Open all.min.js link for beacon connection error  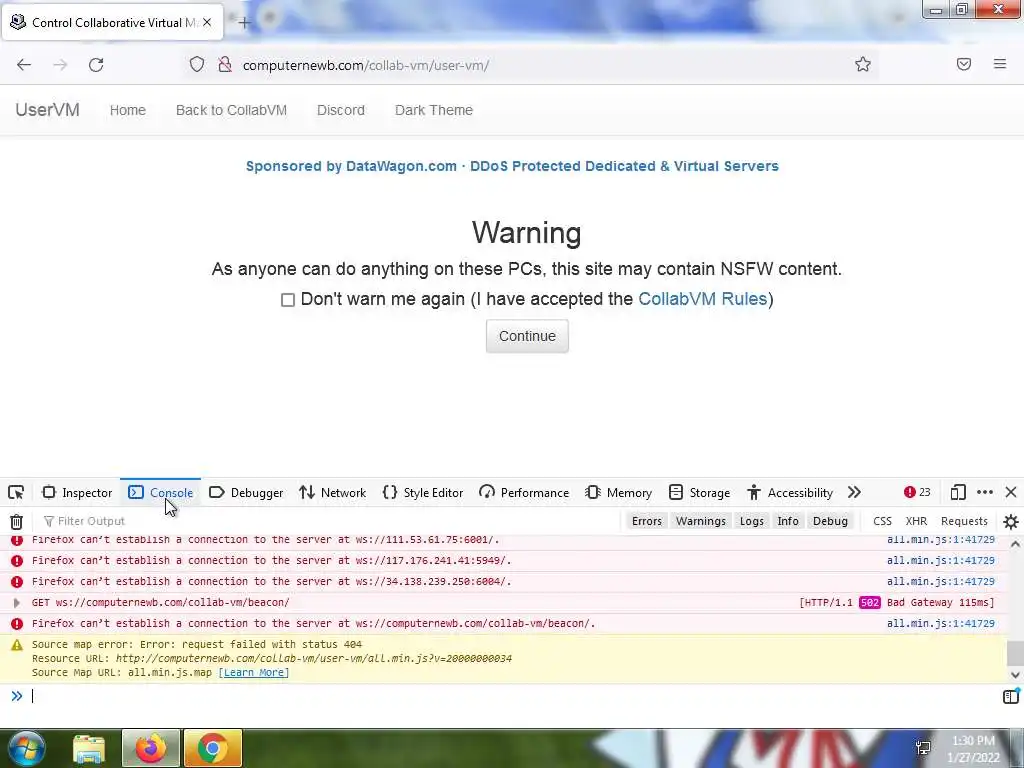click(940, 624)
